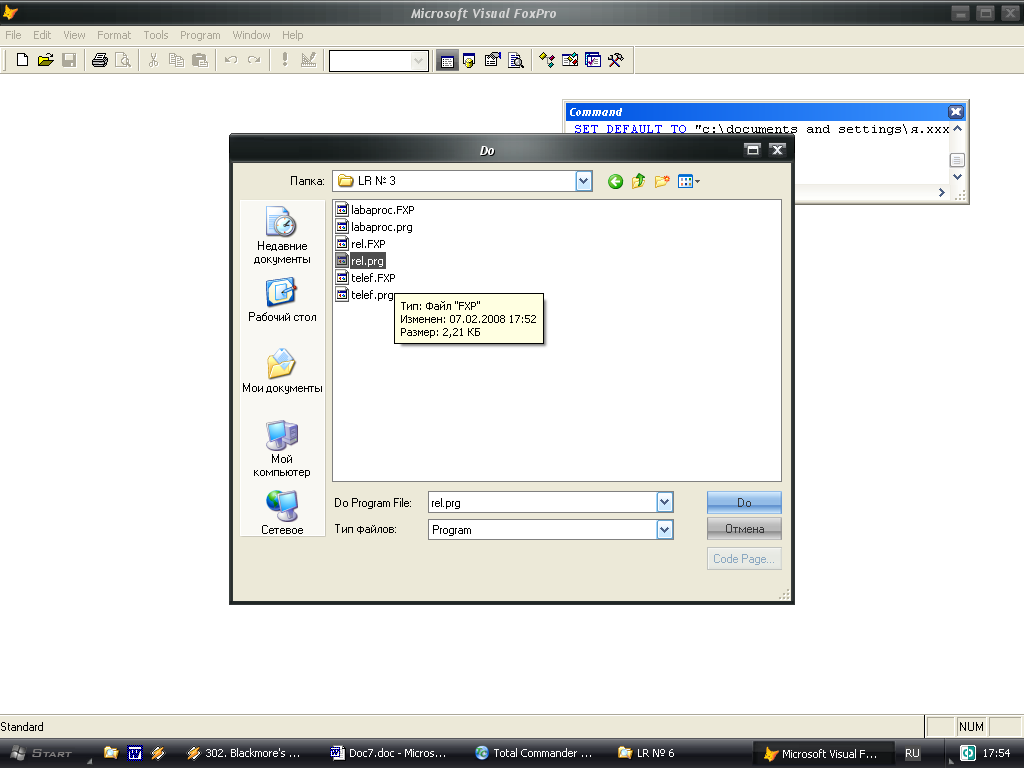Select the rel.FXP file

pyautogui.click(x=360, y=244)
